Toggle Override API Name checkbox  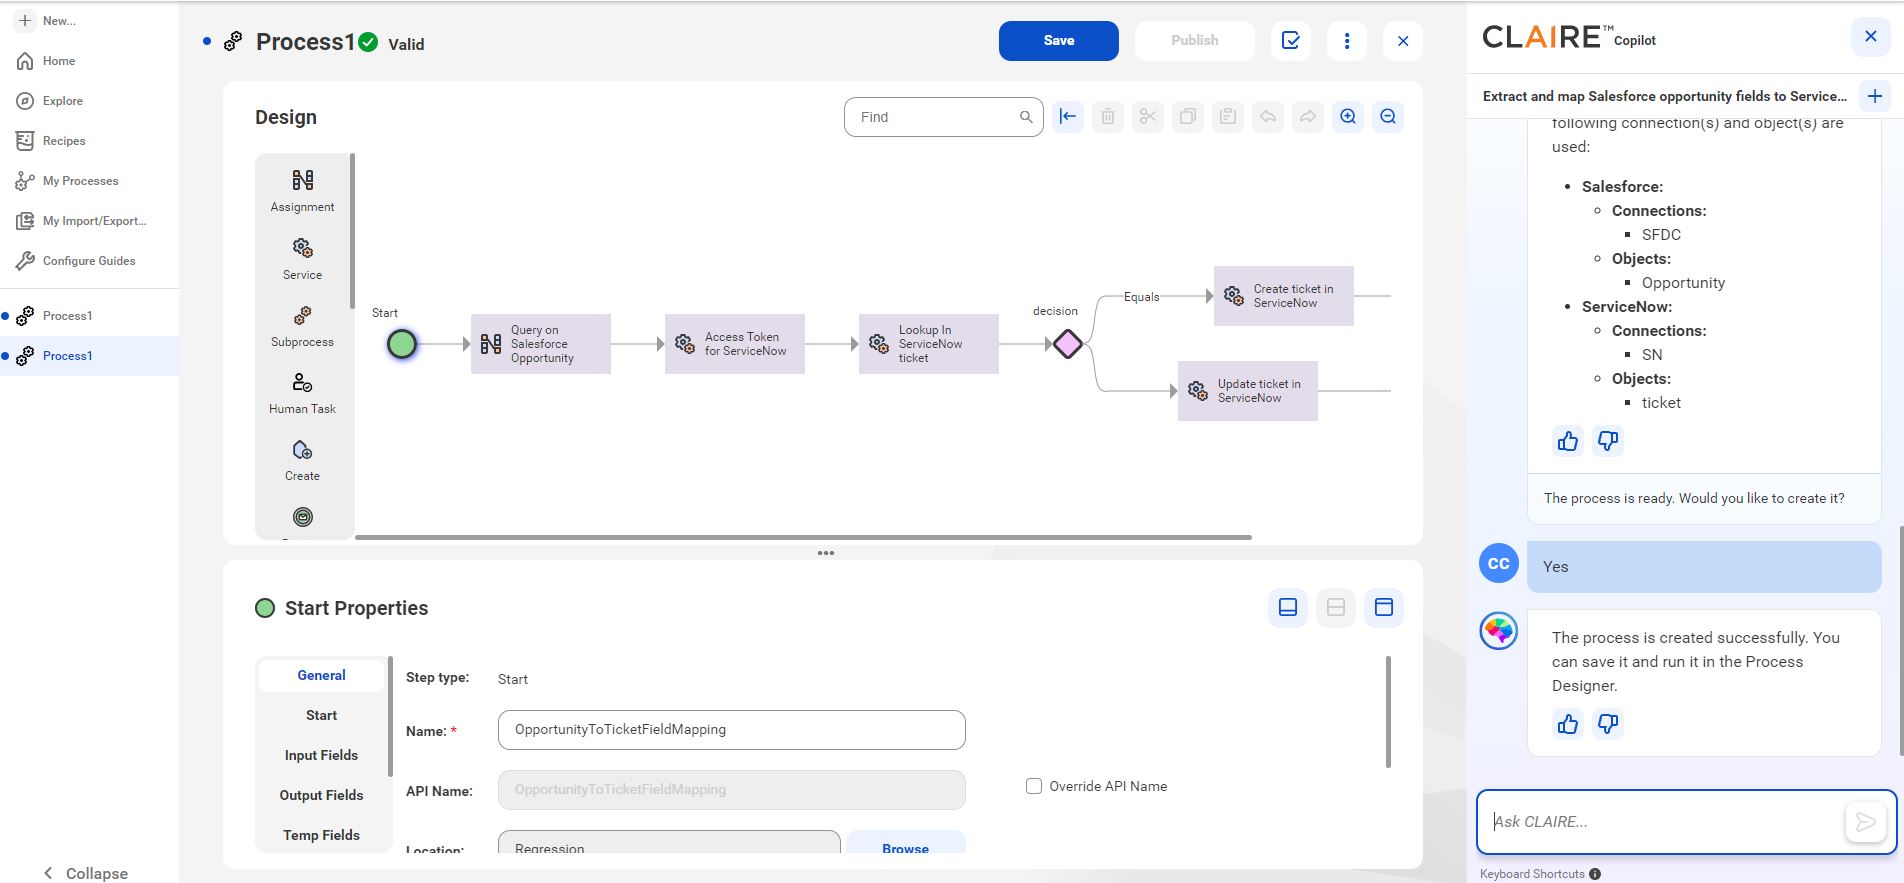(1034, 786)
